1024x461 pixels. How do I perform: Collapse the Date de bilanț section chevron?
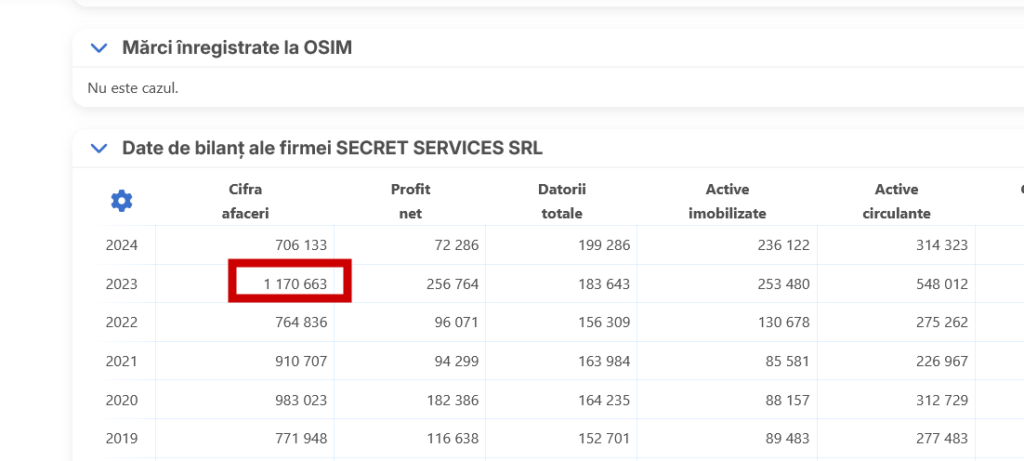[98, 148]
